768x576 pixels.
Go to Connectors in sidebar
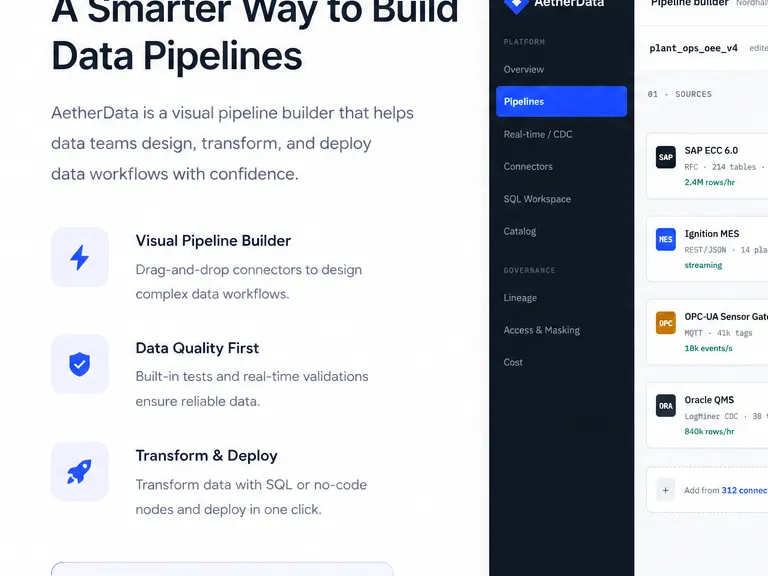[561, 167]
